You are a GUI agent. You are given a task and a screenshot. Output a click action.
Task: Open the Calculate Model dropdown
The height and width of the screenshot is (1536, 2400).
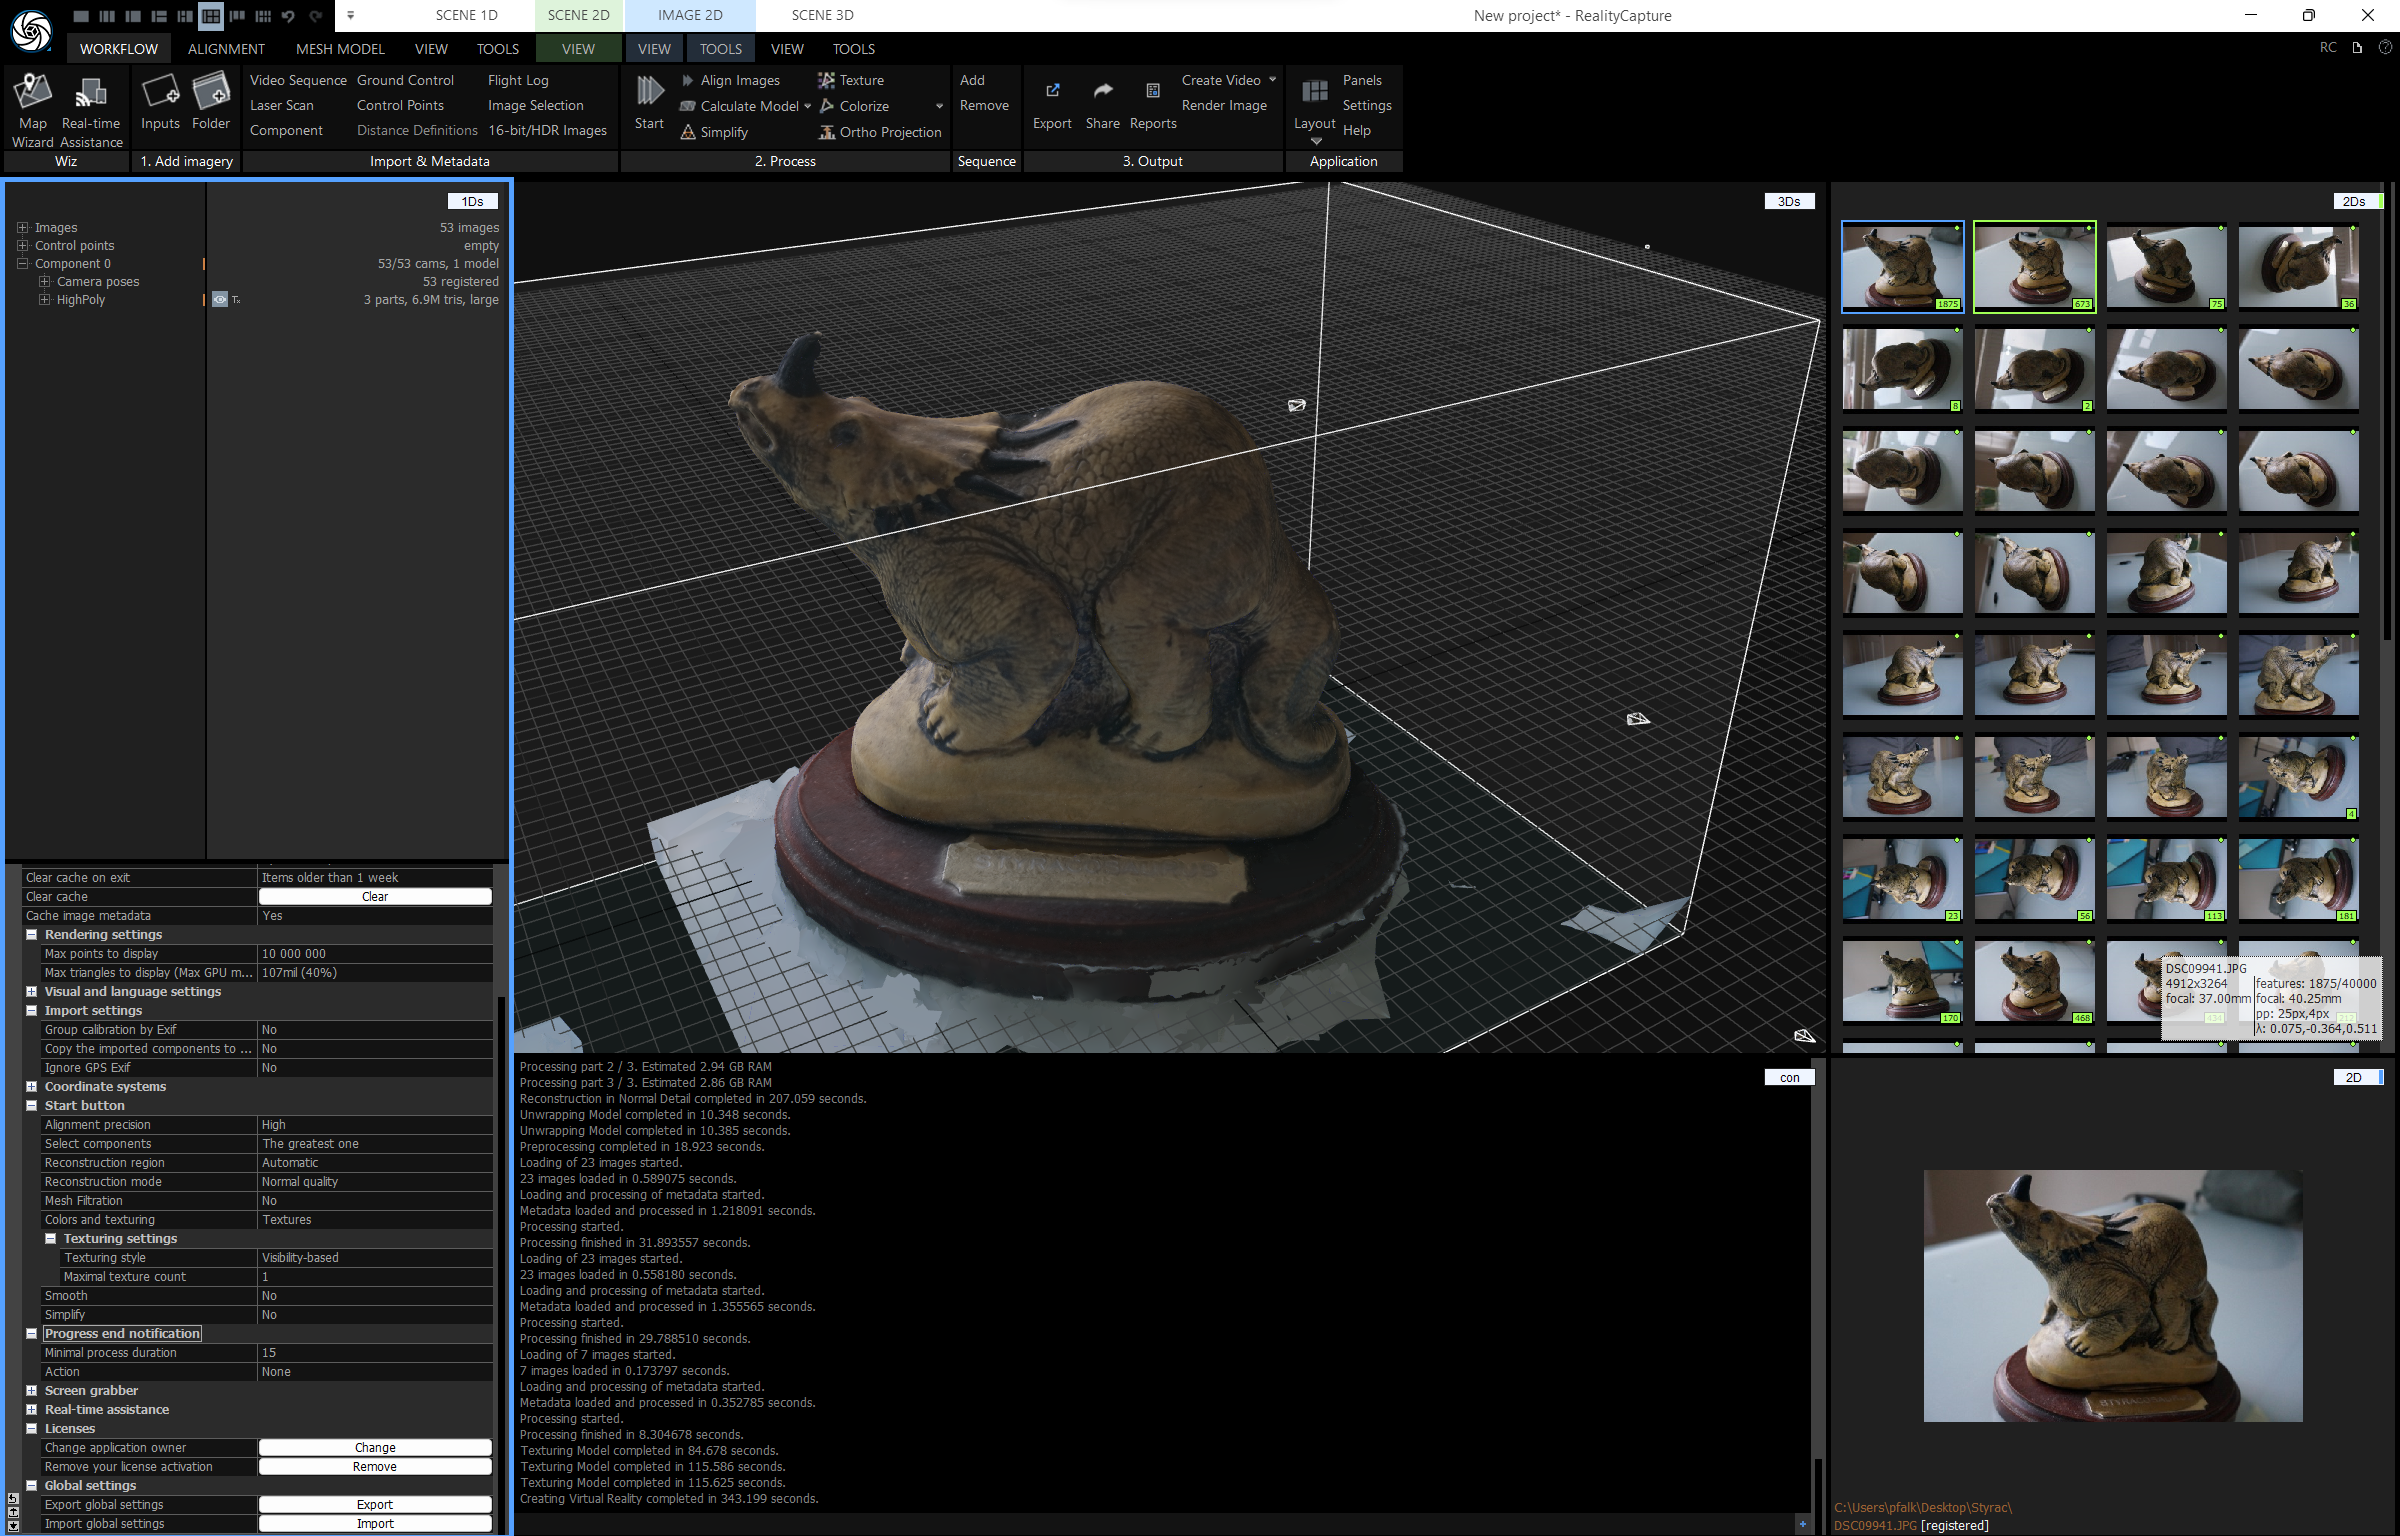(808, 105)
